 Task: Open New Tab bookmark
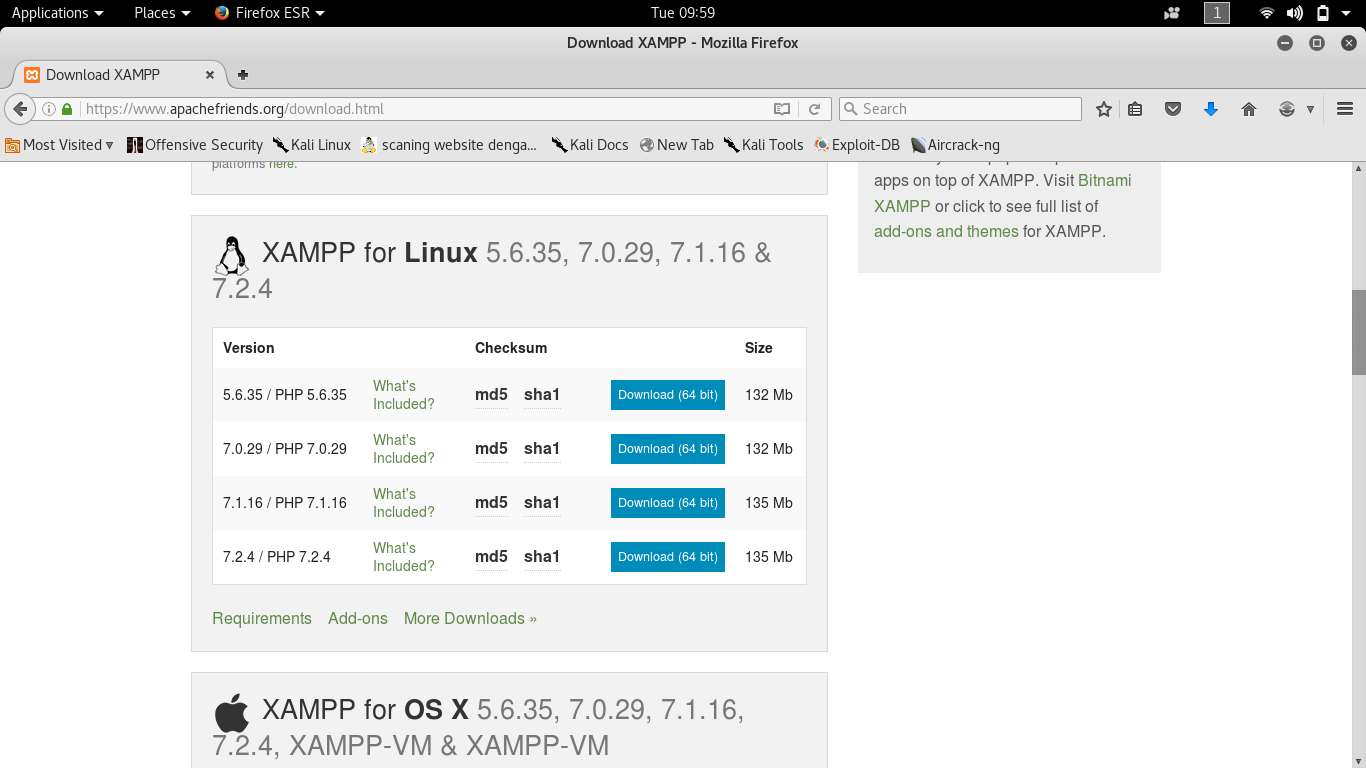pyautogui.click(x=677, y=145)
